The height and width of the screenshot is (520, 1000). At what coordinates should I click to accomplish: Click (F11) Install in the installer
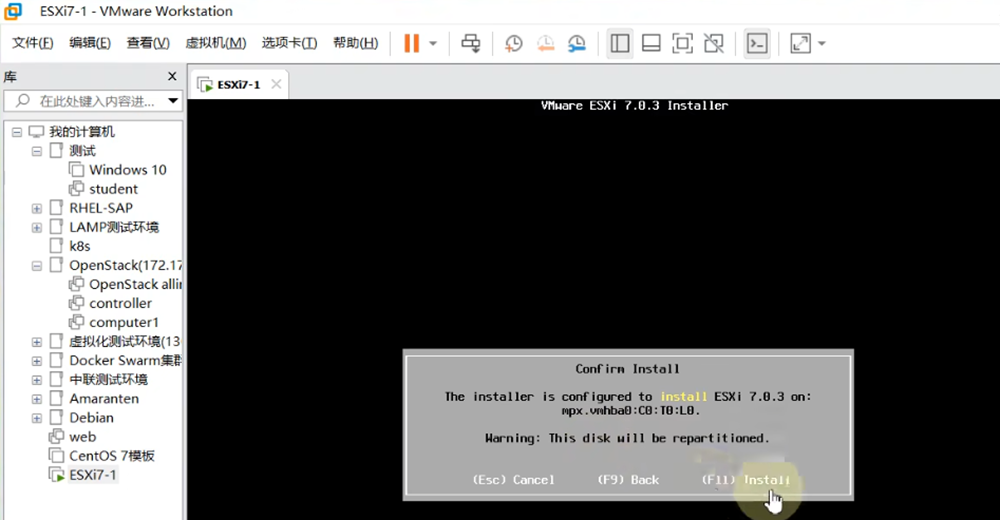746,480
